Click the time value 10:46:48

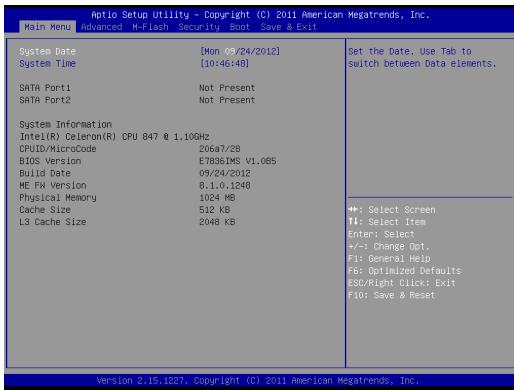click(x=224, y=63)
